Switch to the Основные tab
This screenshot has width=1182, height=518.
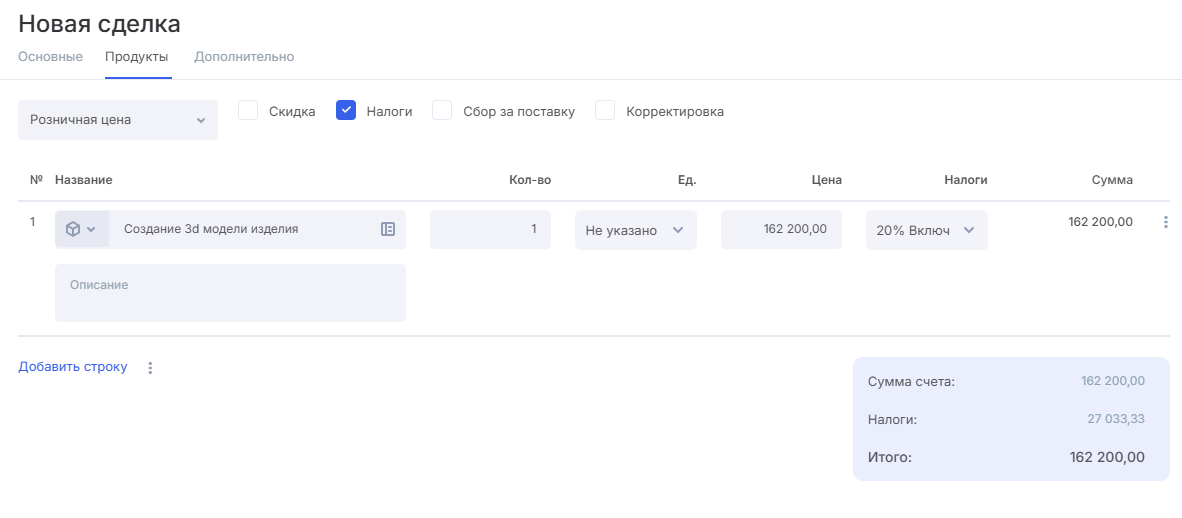pyautogui.click(x=50, y=57)
